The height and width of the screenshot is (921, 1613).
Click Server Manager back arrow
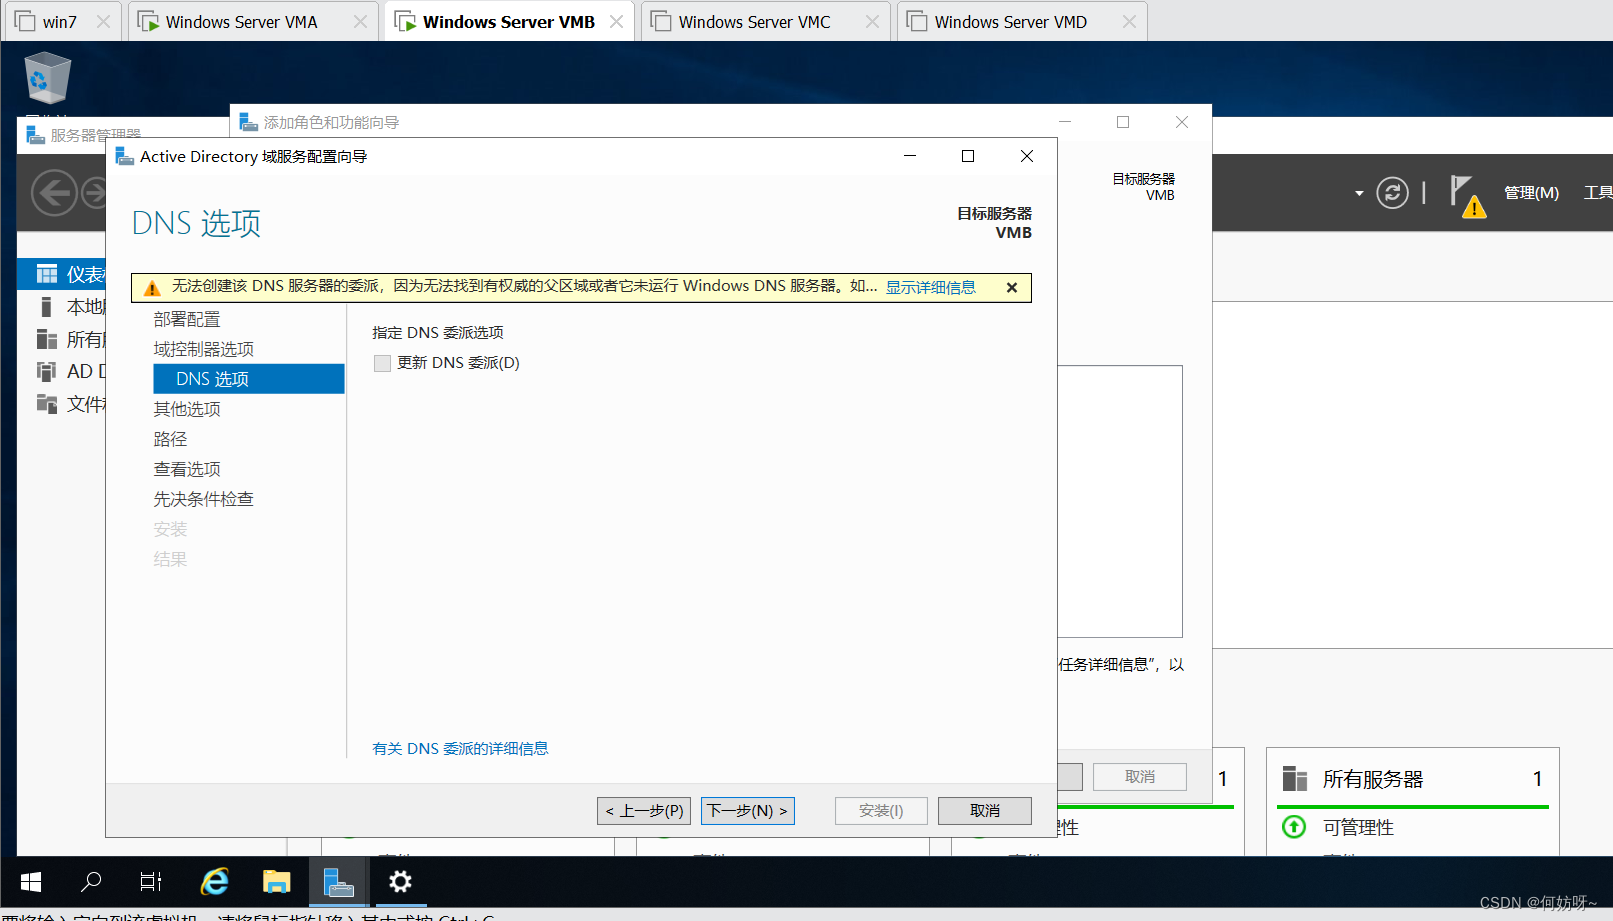[54, 192]
